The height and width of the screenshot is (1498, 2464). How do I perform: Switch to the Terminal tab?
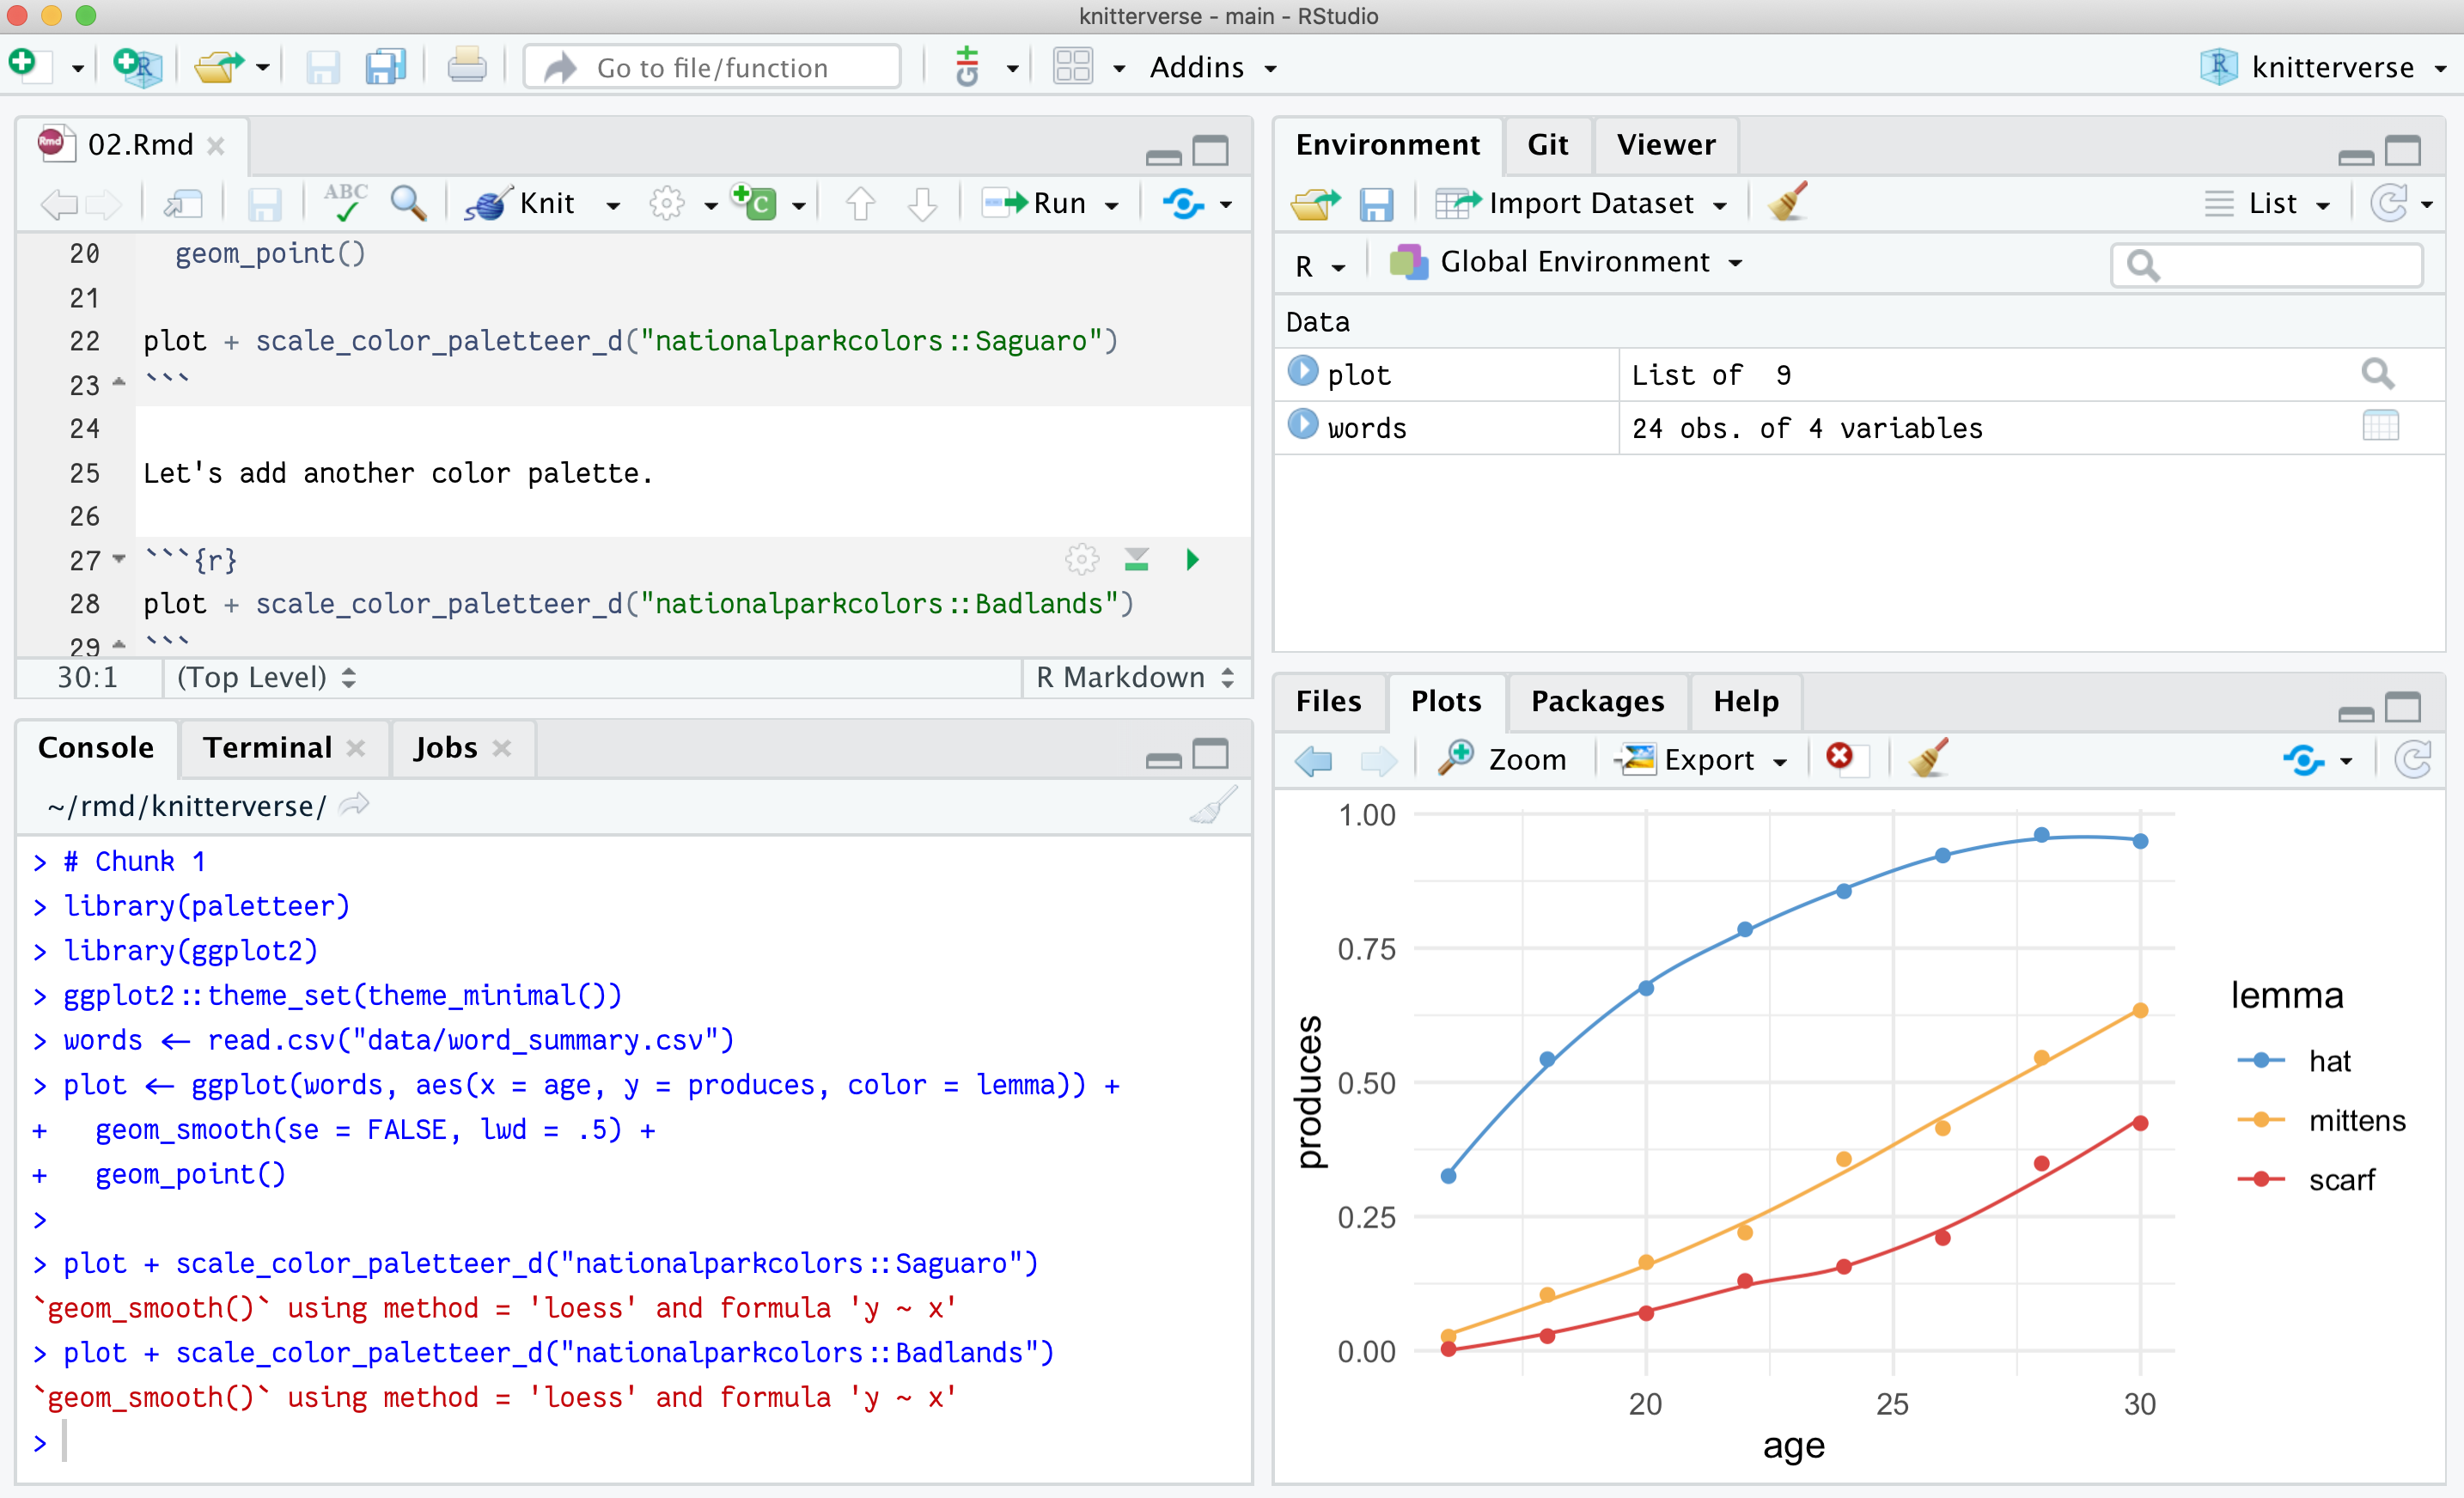pyautogui.click(x=267, y=747)
